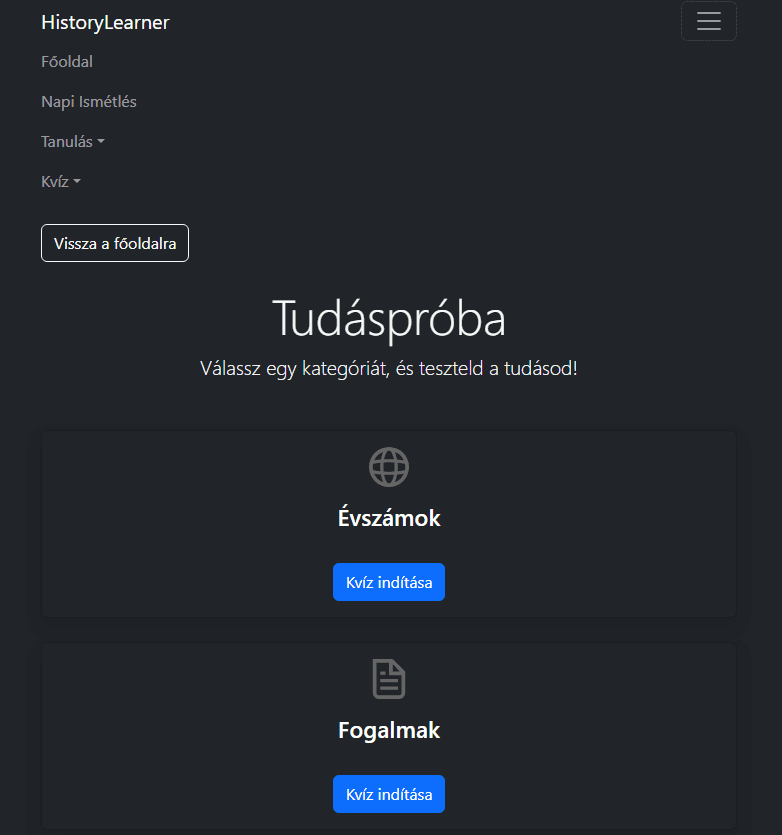Start the Évszámok quiz with Kvíz indítása
782x835 pixels.
pyautogui.click(x=389, y=582)
